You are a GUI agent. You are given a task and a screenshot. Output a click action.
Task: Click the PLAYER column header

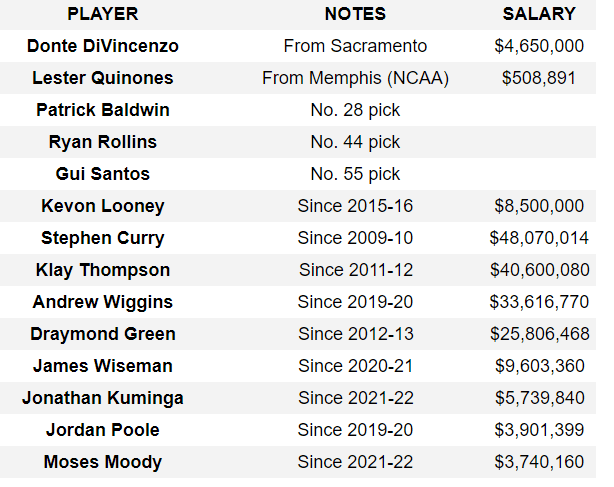click(x=103, y=14)
